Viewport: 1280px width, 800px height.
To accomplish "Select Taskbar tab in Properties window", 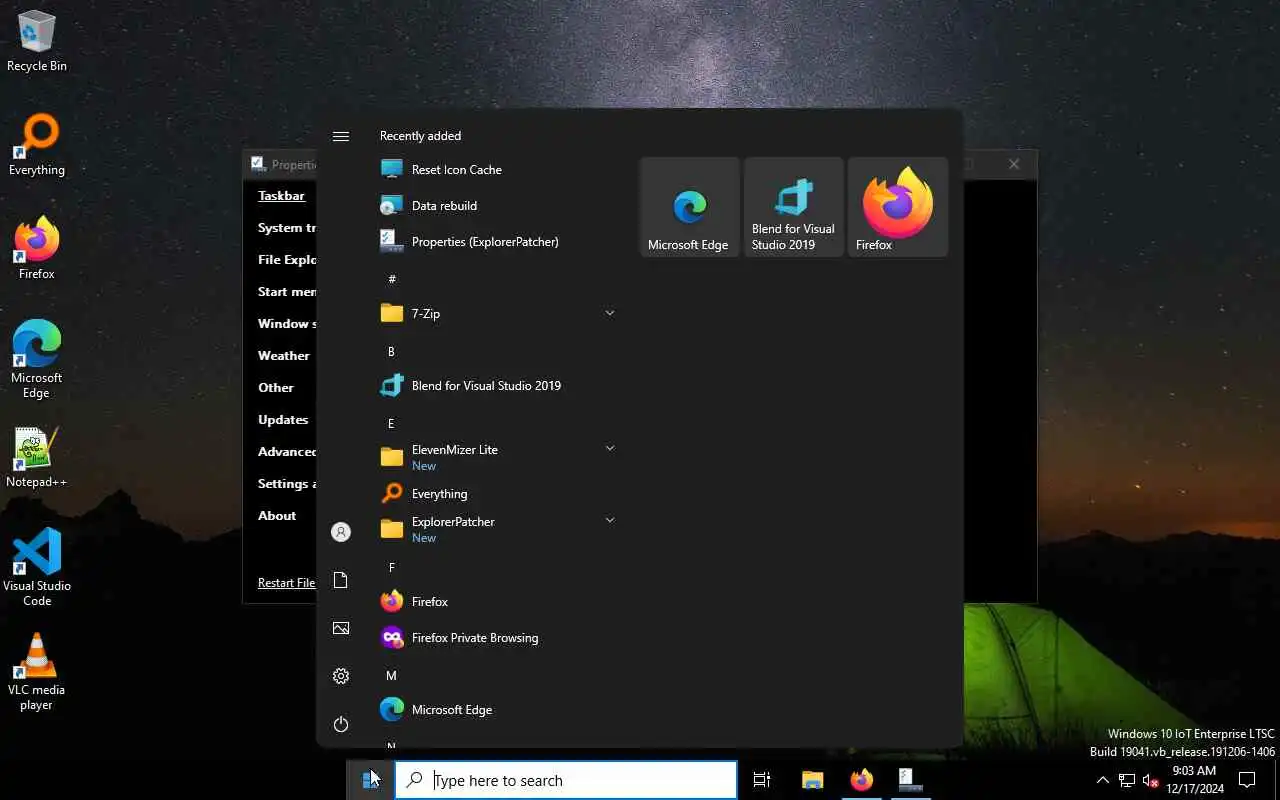I will pyautogui.click(x=281, y=196).
